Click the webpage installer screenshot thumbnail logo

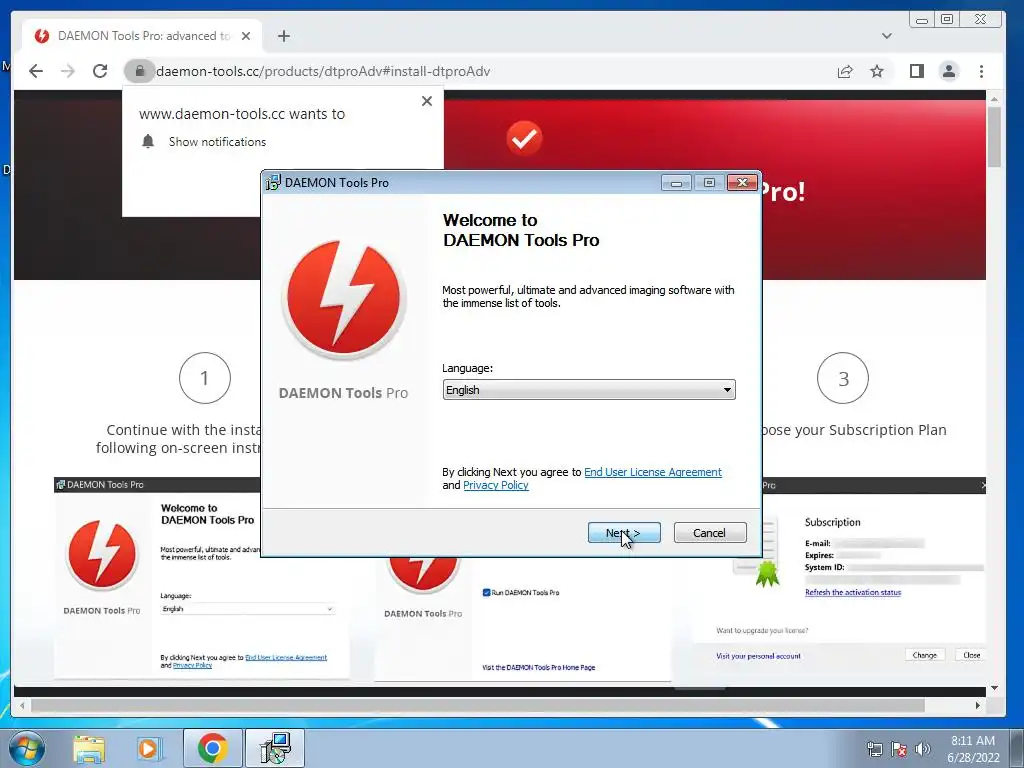(102, 554)
